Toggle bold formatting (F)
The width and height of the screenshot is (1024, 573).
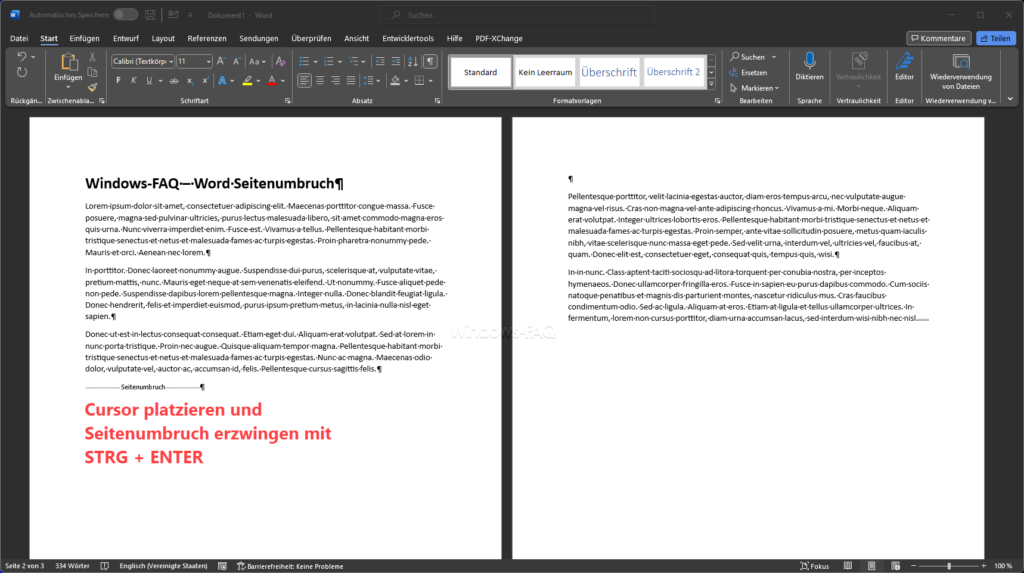[118, 81]
